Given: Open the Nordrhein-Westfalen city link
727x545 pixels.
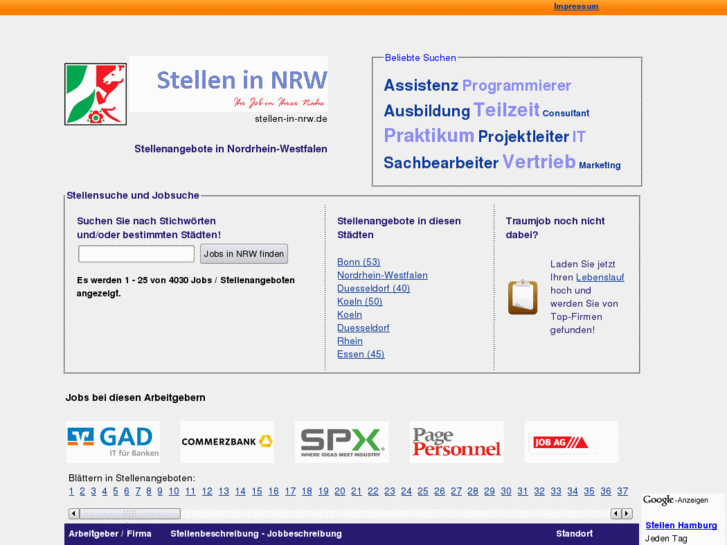Looking at the screenshot, I should click(x=383, y=275).
